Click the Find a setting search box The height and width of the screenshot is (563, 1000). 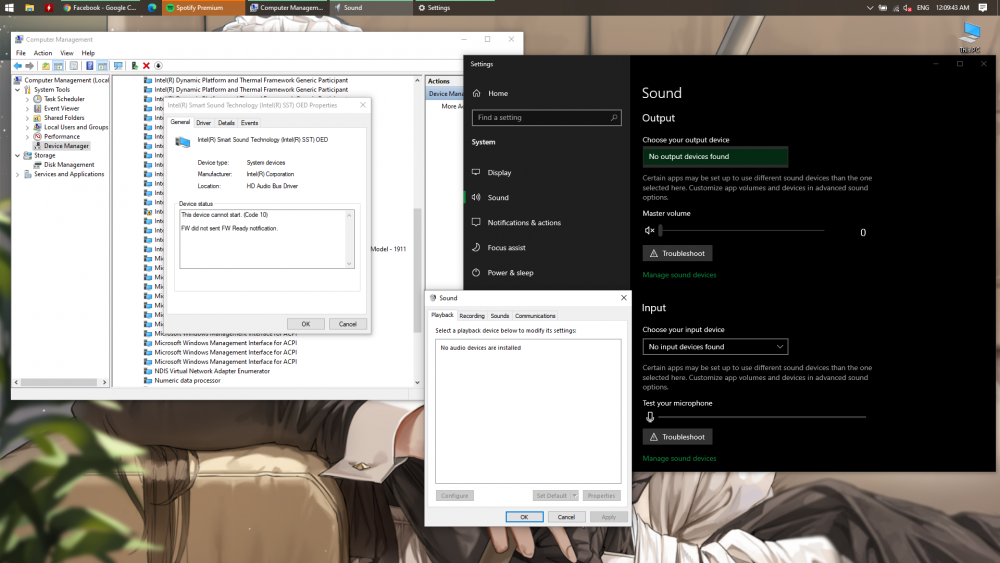(x=547, y=117)
